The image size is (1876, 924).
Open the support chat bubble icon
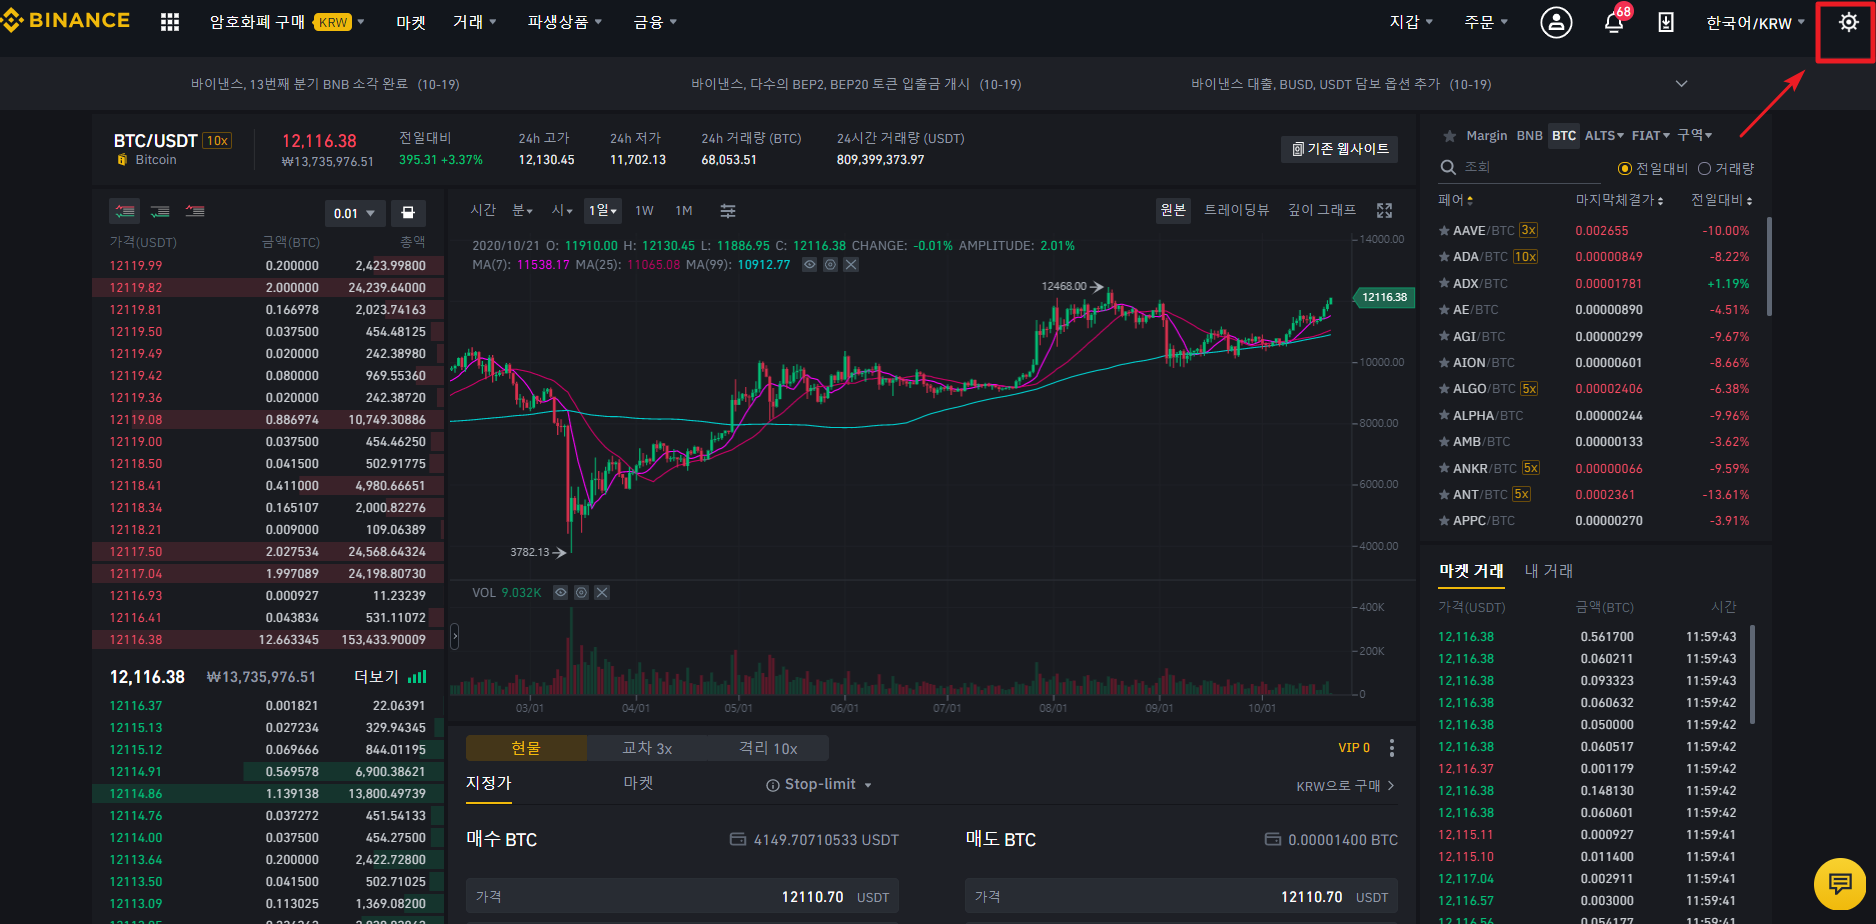point(1840,884)
